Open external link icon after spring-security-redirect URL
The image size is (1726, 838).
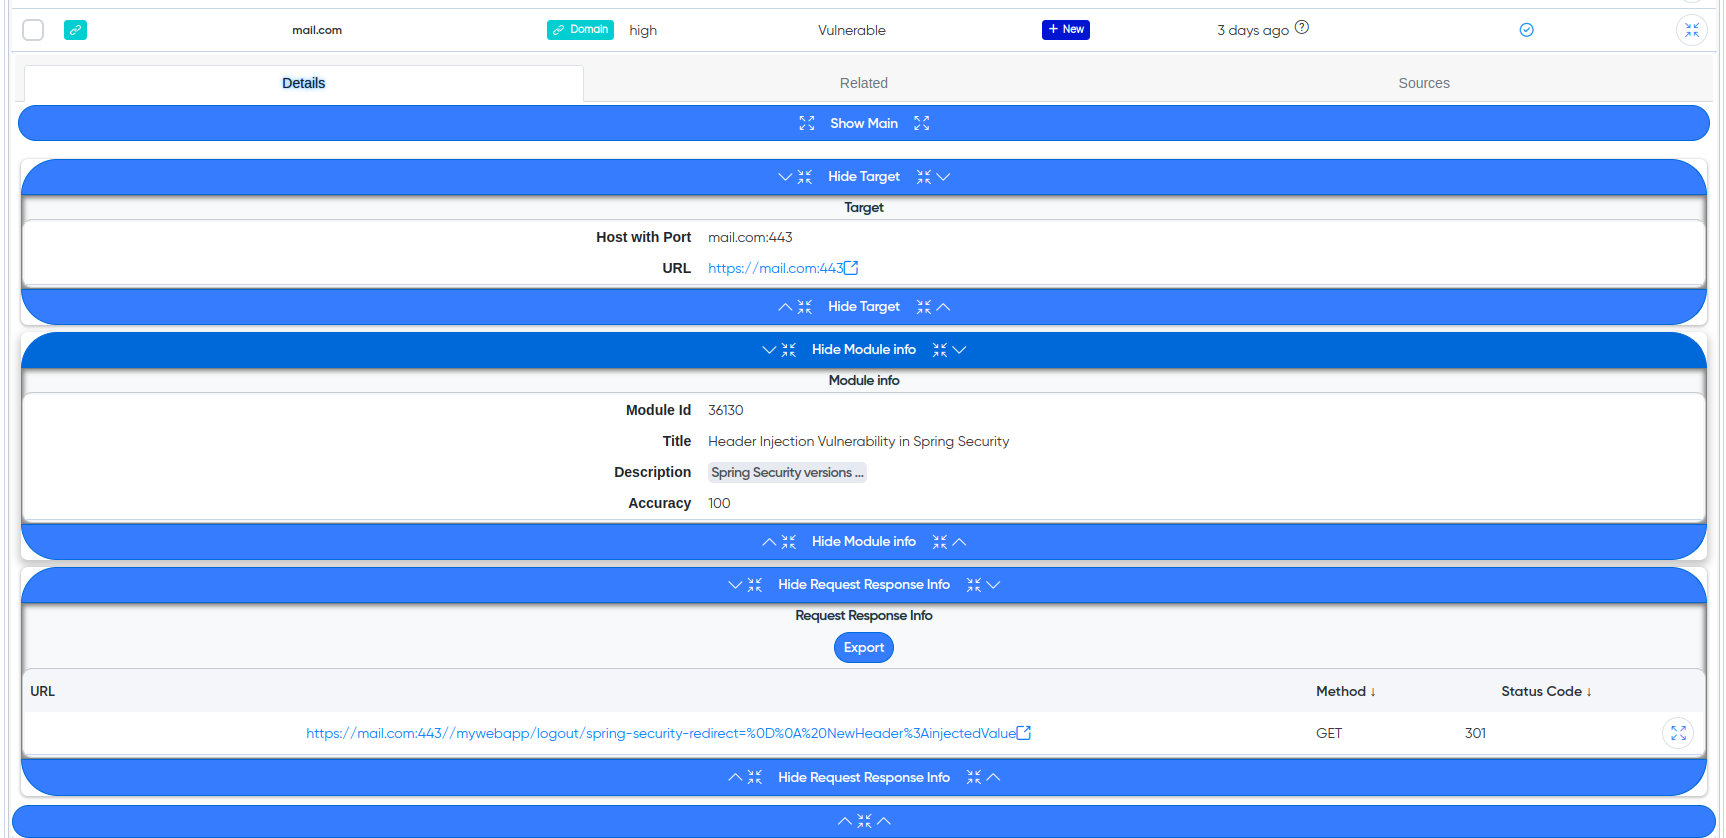point(1024,733)
